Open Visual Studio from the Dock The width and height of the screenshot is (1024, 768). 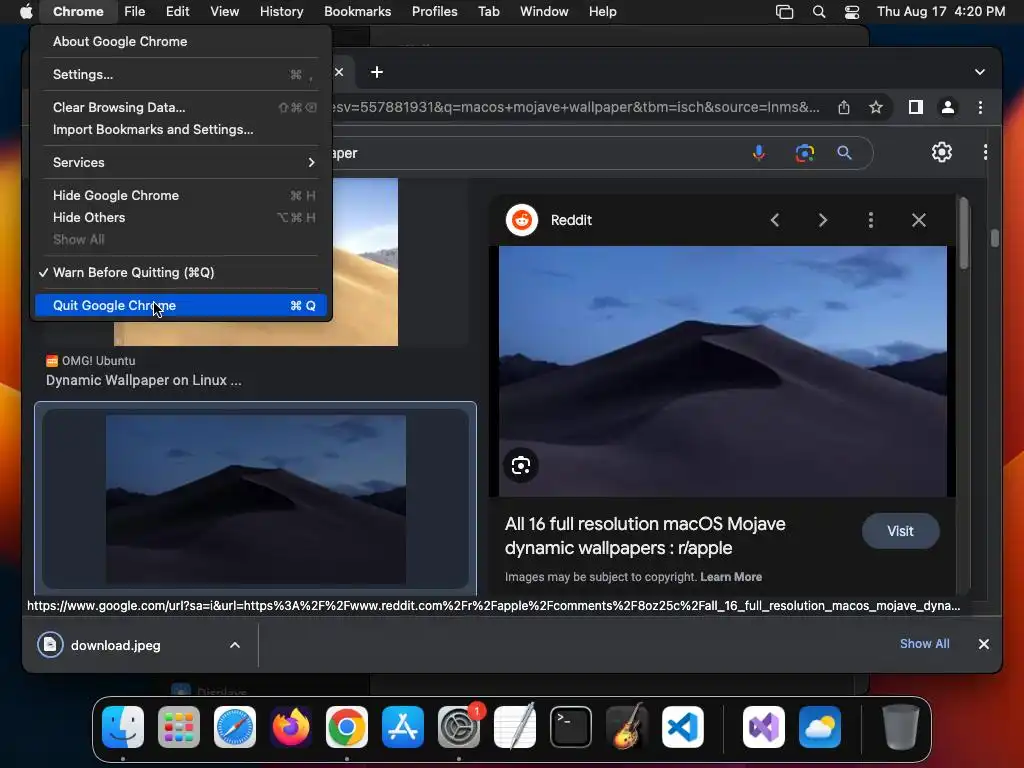[x=764, y=727]
